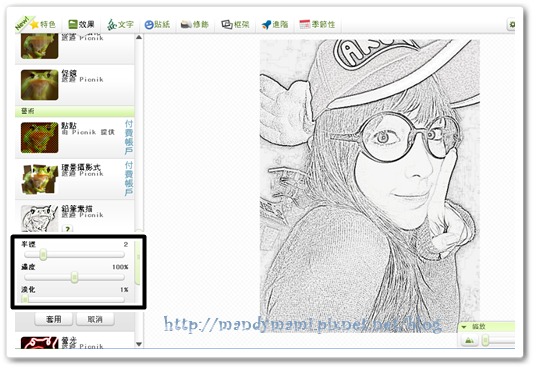Open the question-mark help icon under 鉛筆素描
The height and width of the screenshot is (370, 536).
pos(67,229)
